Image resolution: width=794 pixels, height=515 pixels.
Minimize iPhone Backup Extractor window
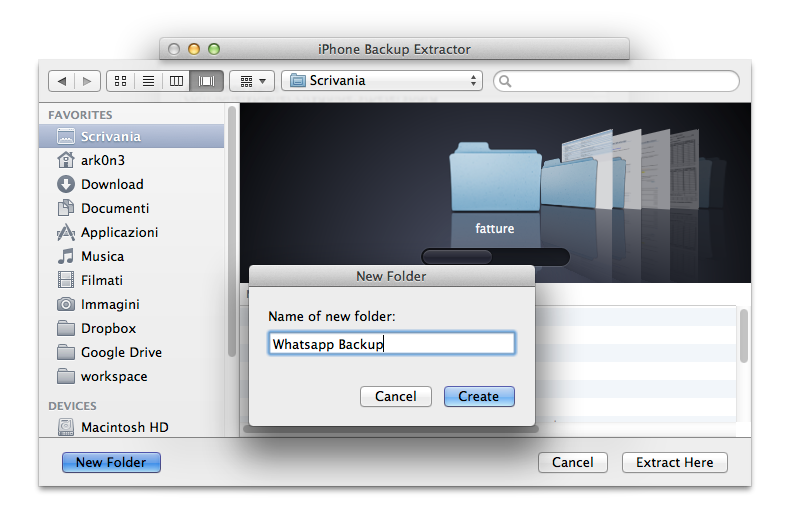click(194, 49)
